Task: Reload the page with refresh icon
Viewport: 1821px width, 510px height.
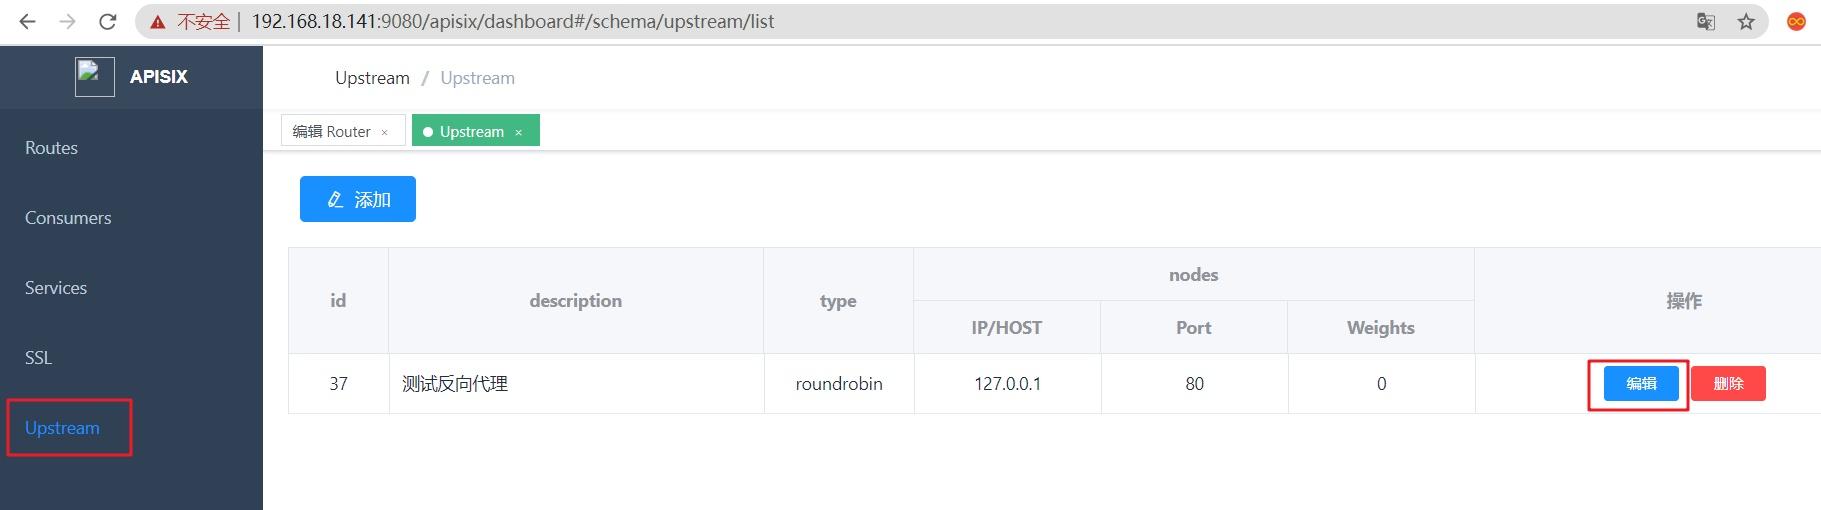Action: 108,21
